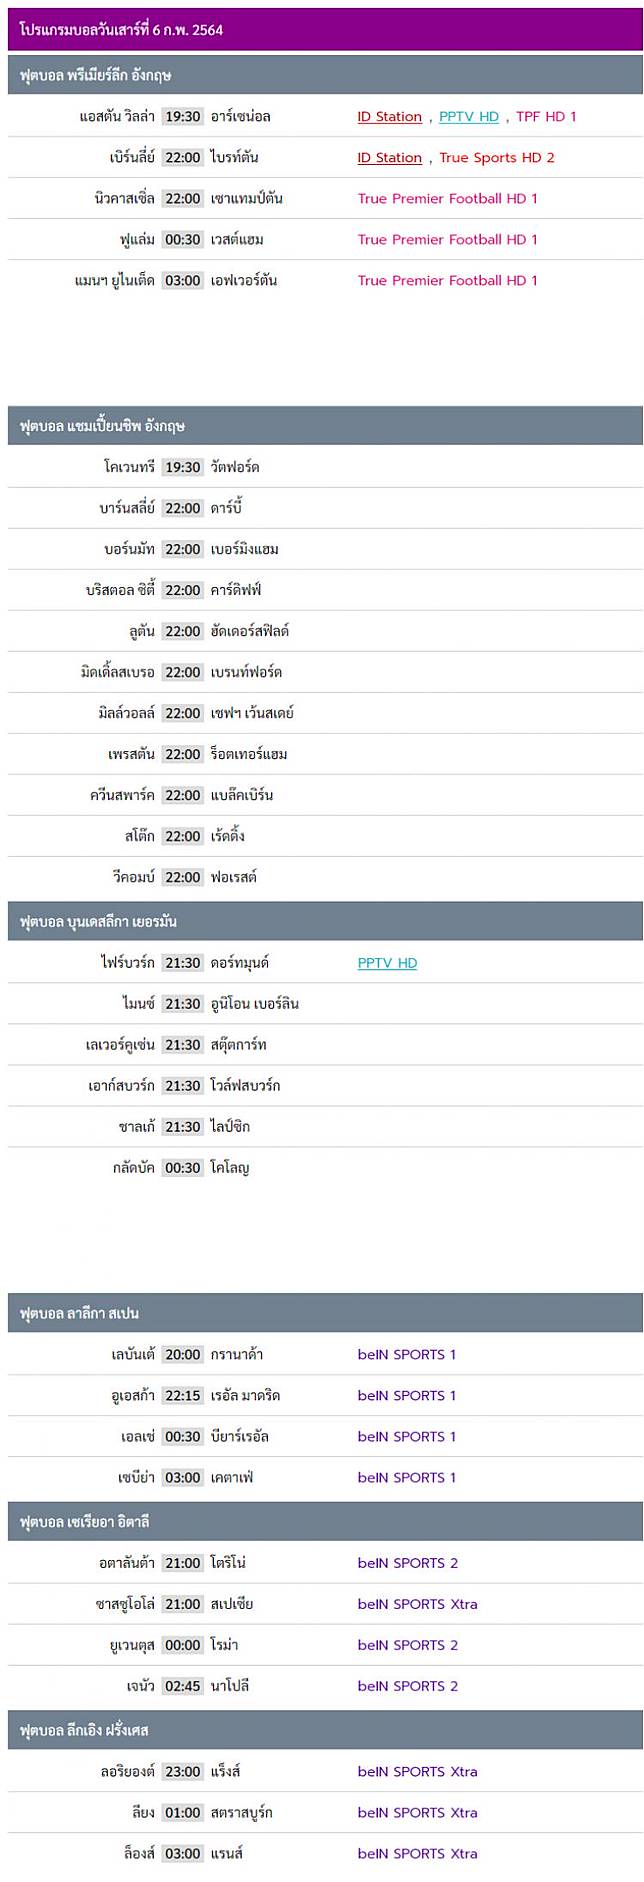644x1882 pixels.
Task: Click the 19:30 kickoff time for โคเวนทรี
Action: (183, 468)
